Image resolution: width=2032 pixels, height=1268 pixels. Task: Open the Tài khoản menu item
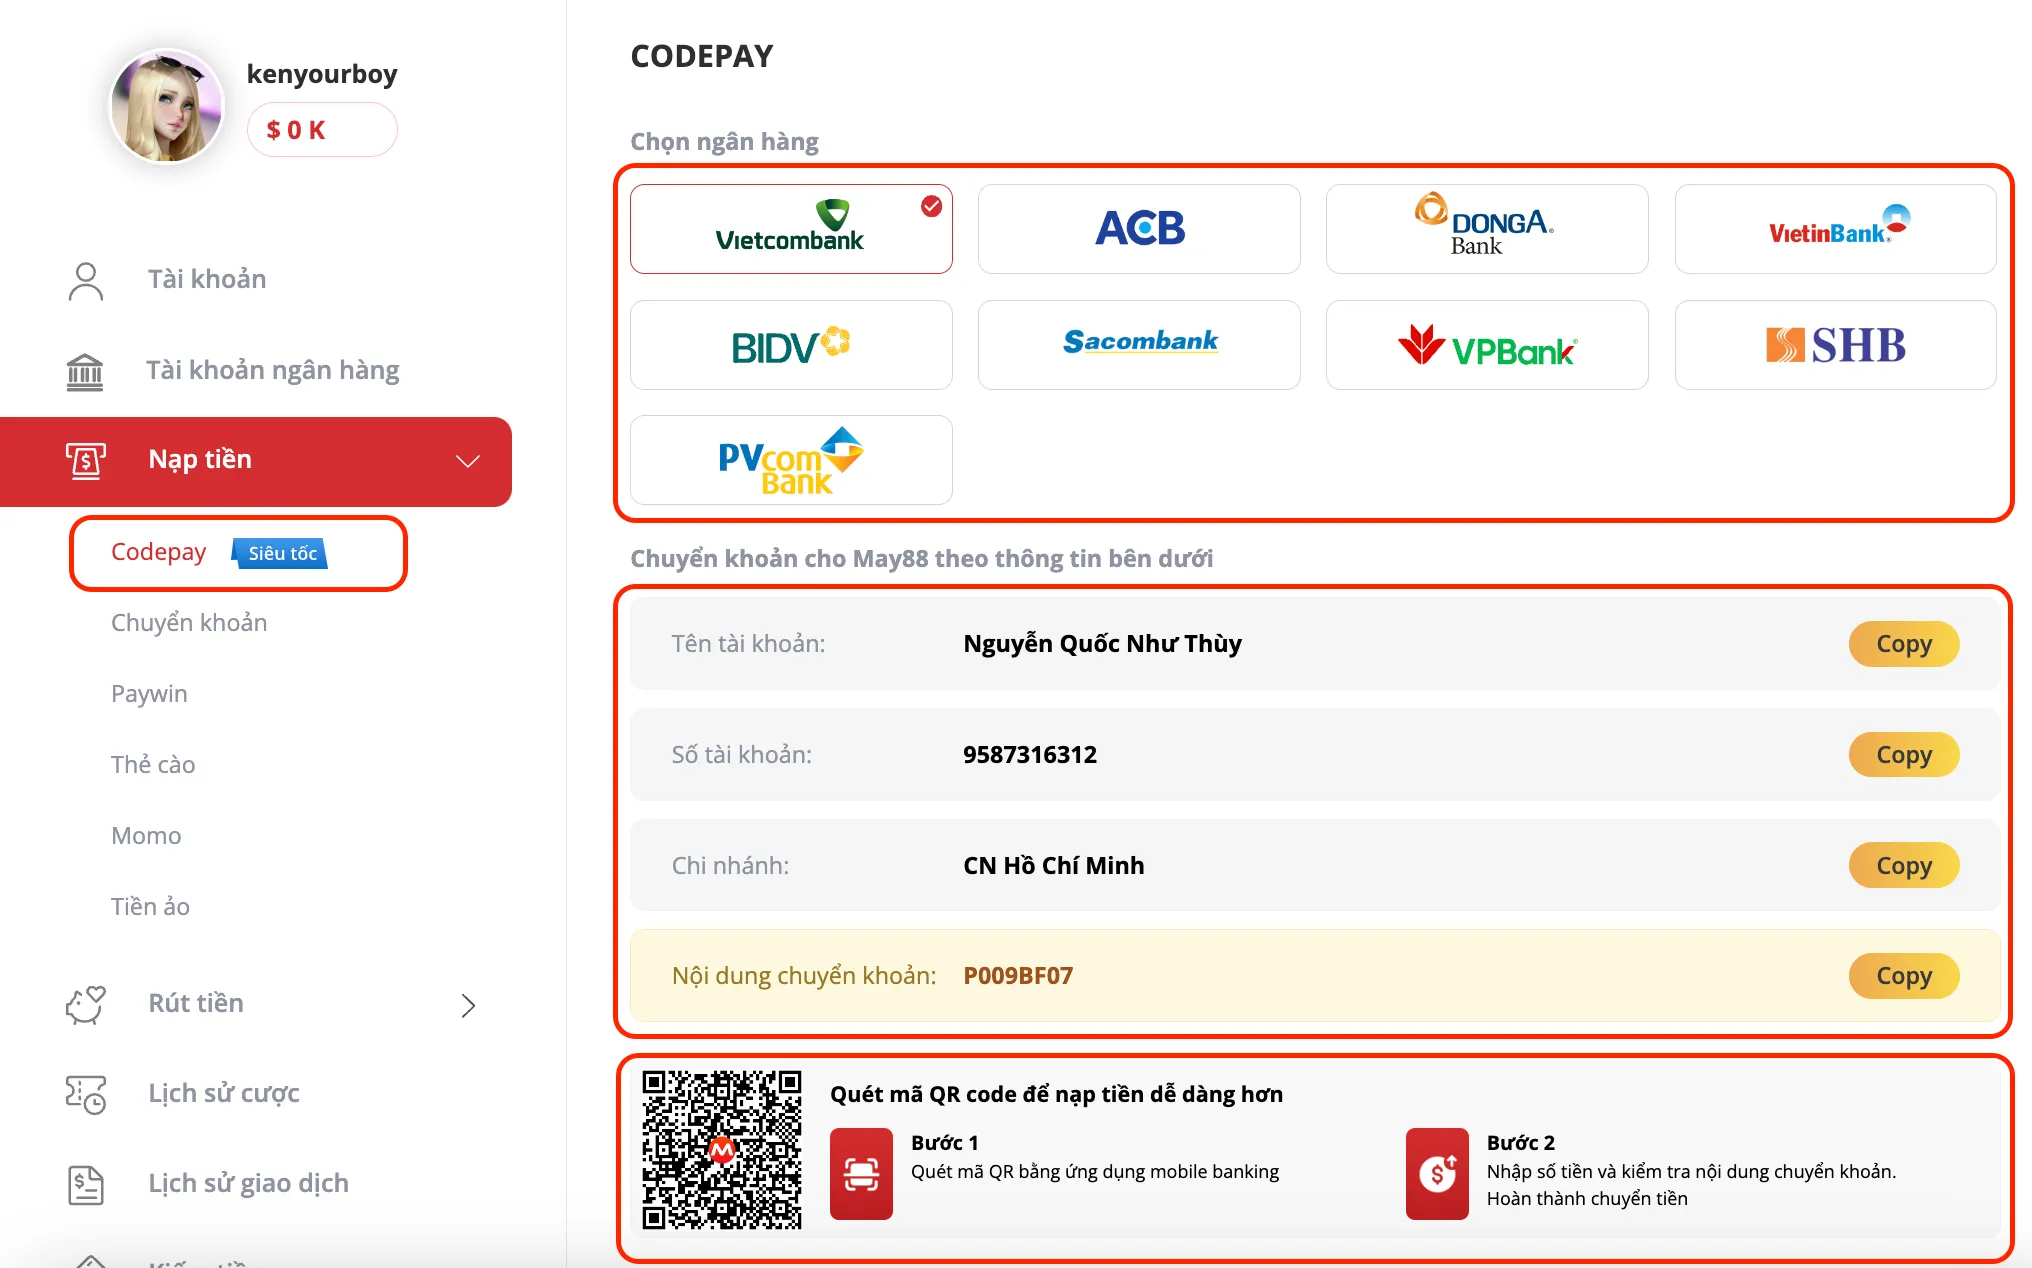(207, 279)
